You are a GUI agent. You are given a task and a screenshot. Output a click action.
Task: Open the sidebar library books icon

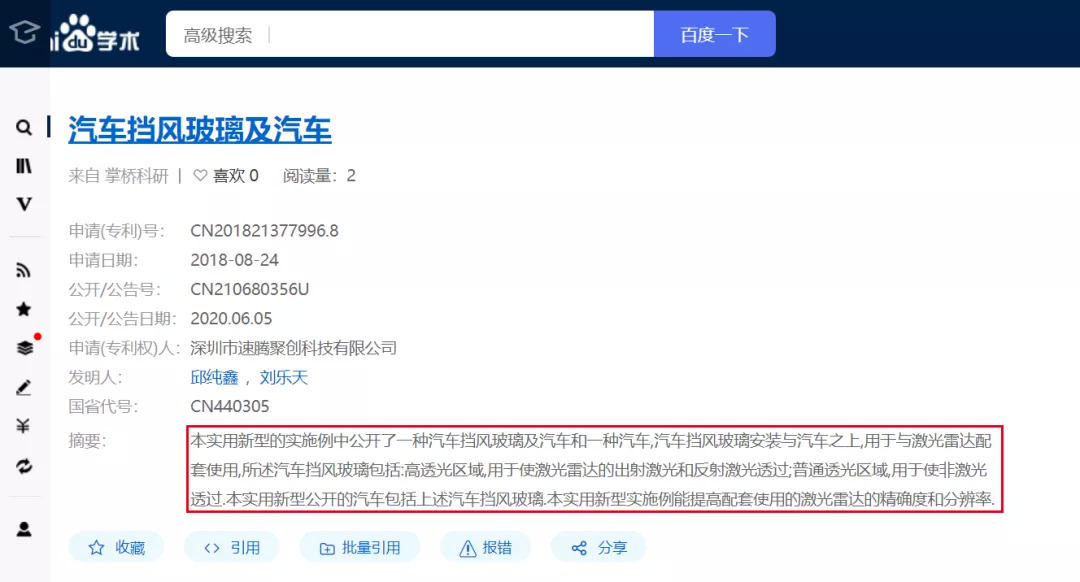click(x=23, y=166)
